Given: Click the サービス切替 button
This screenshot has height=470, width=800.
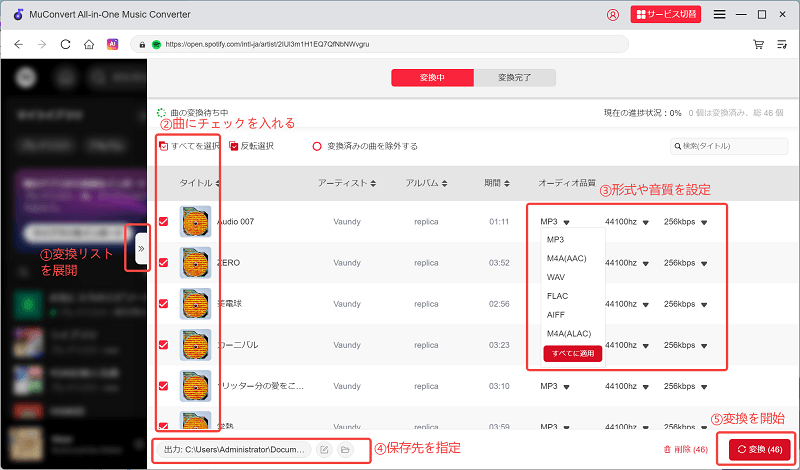Looking at the screenshot, I should [666, 14].
